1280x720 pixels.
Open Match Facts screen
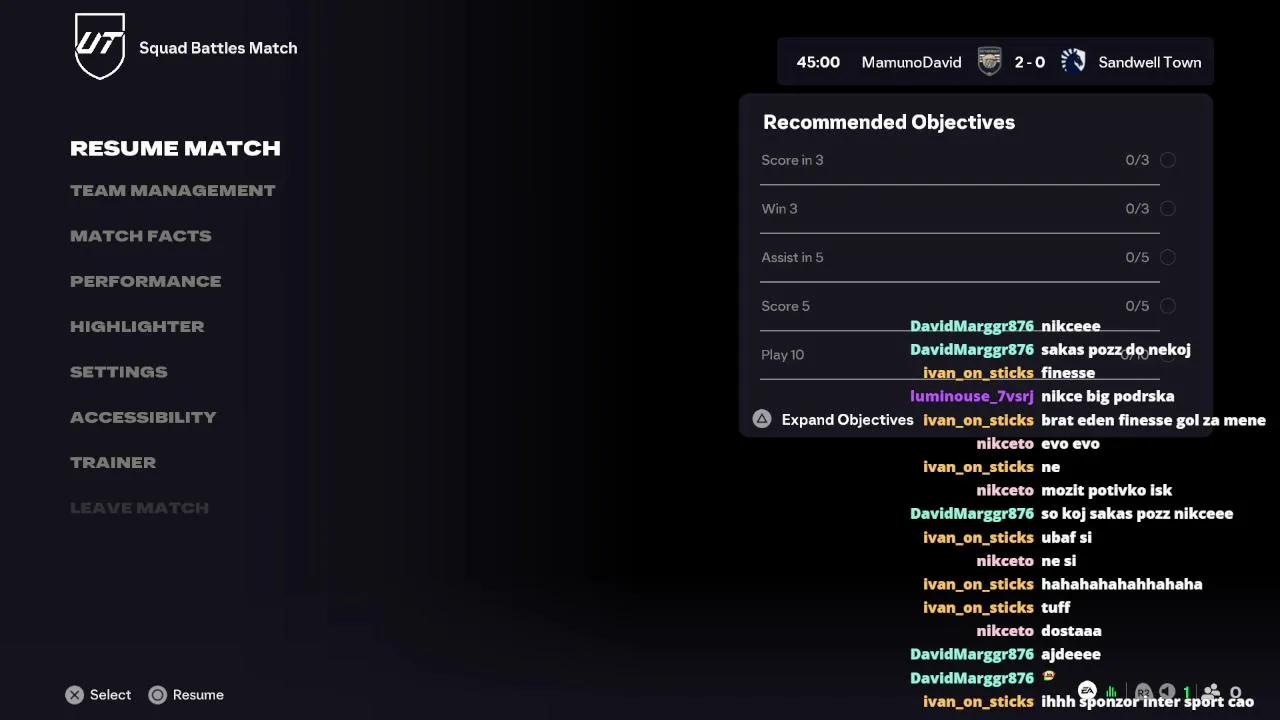tap(140, 236)
